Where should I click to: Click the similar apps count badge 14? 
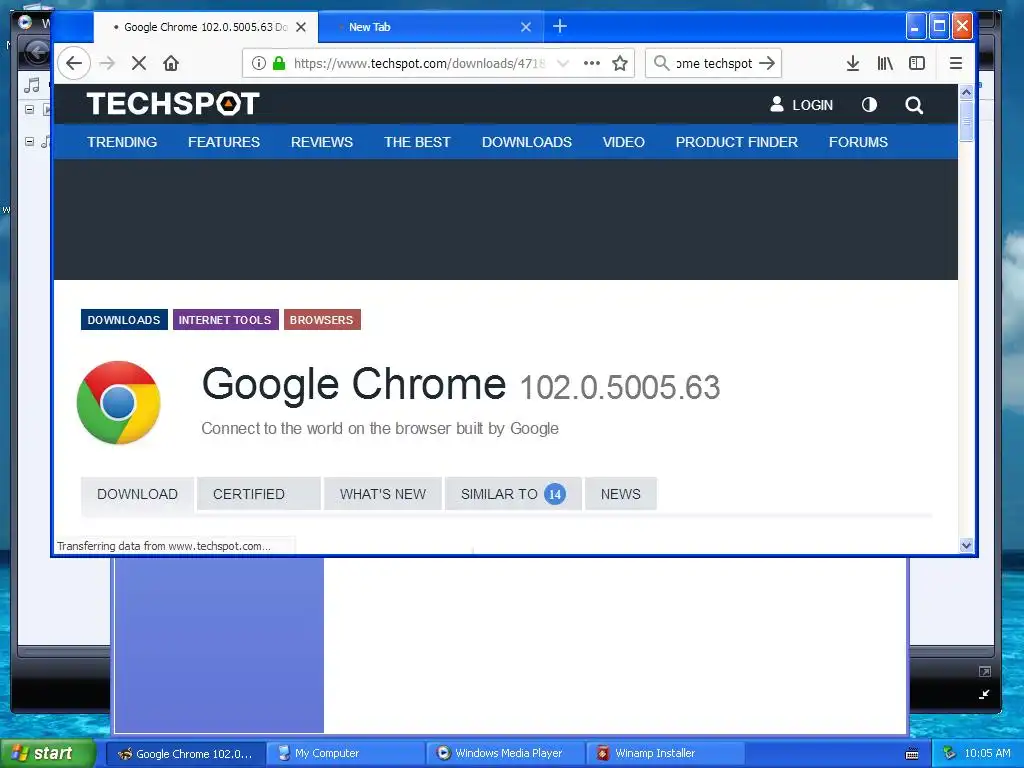click(x=555, y=494)
